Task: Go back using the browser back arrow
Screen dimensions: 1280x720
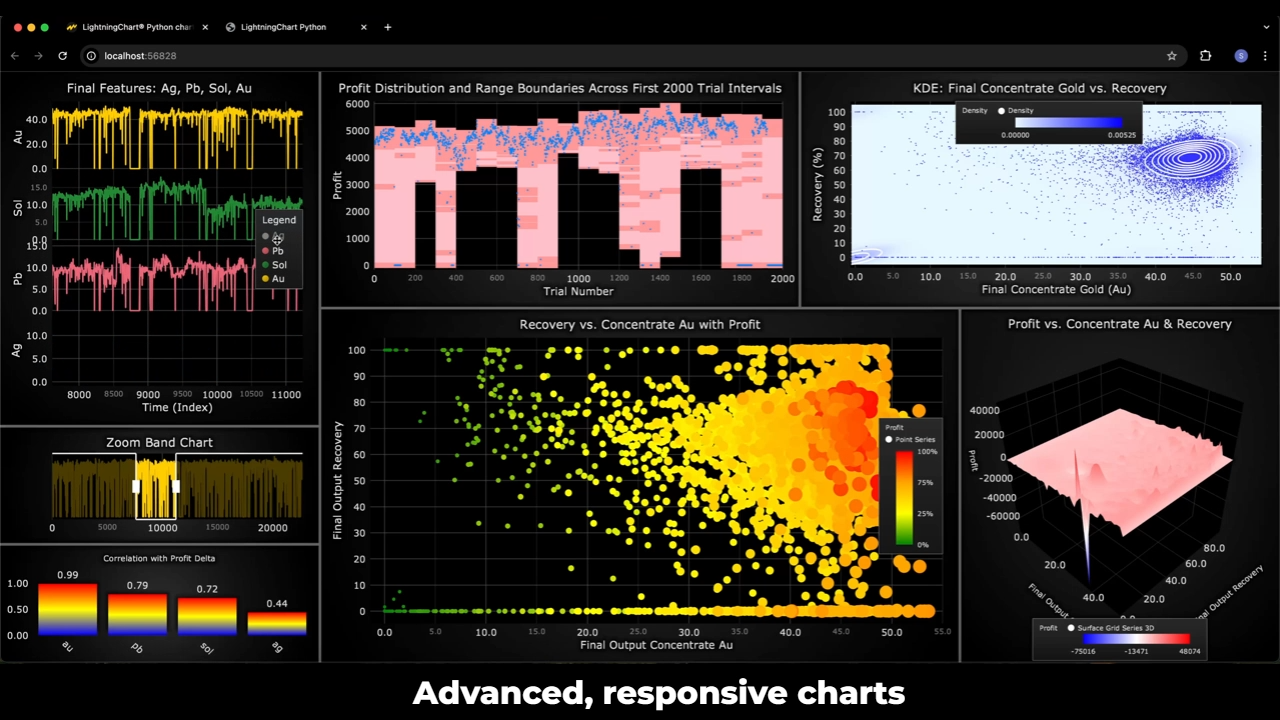Action: point(15,56)
